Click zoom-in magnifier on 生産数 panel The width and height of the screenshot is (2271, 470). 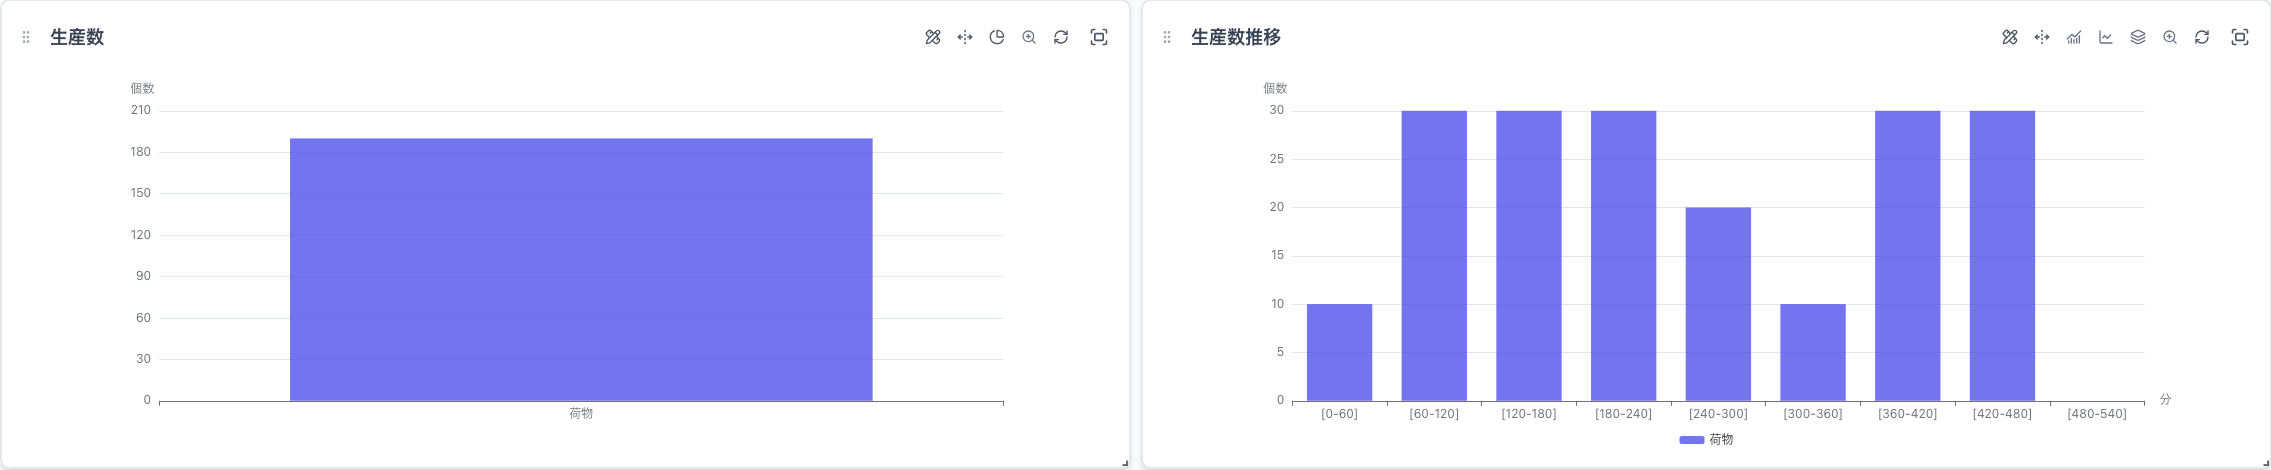[1028, 37]
